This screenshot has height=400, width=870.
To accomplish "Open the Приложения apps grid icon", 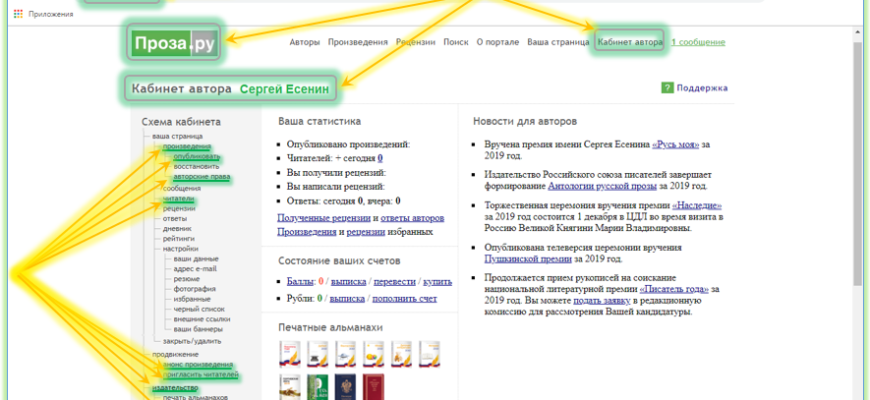I will [18, 14].
